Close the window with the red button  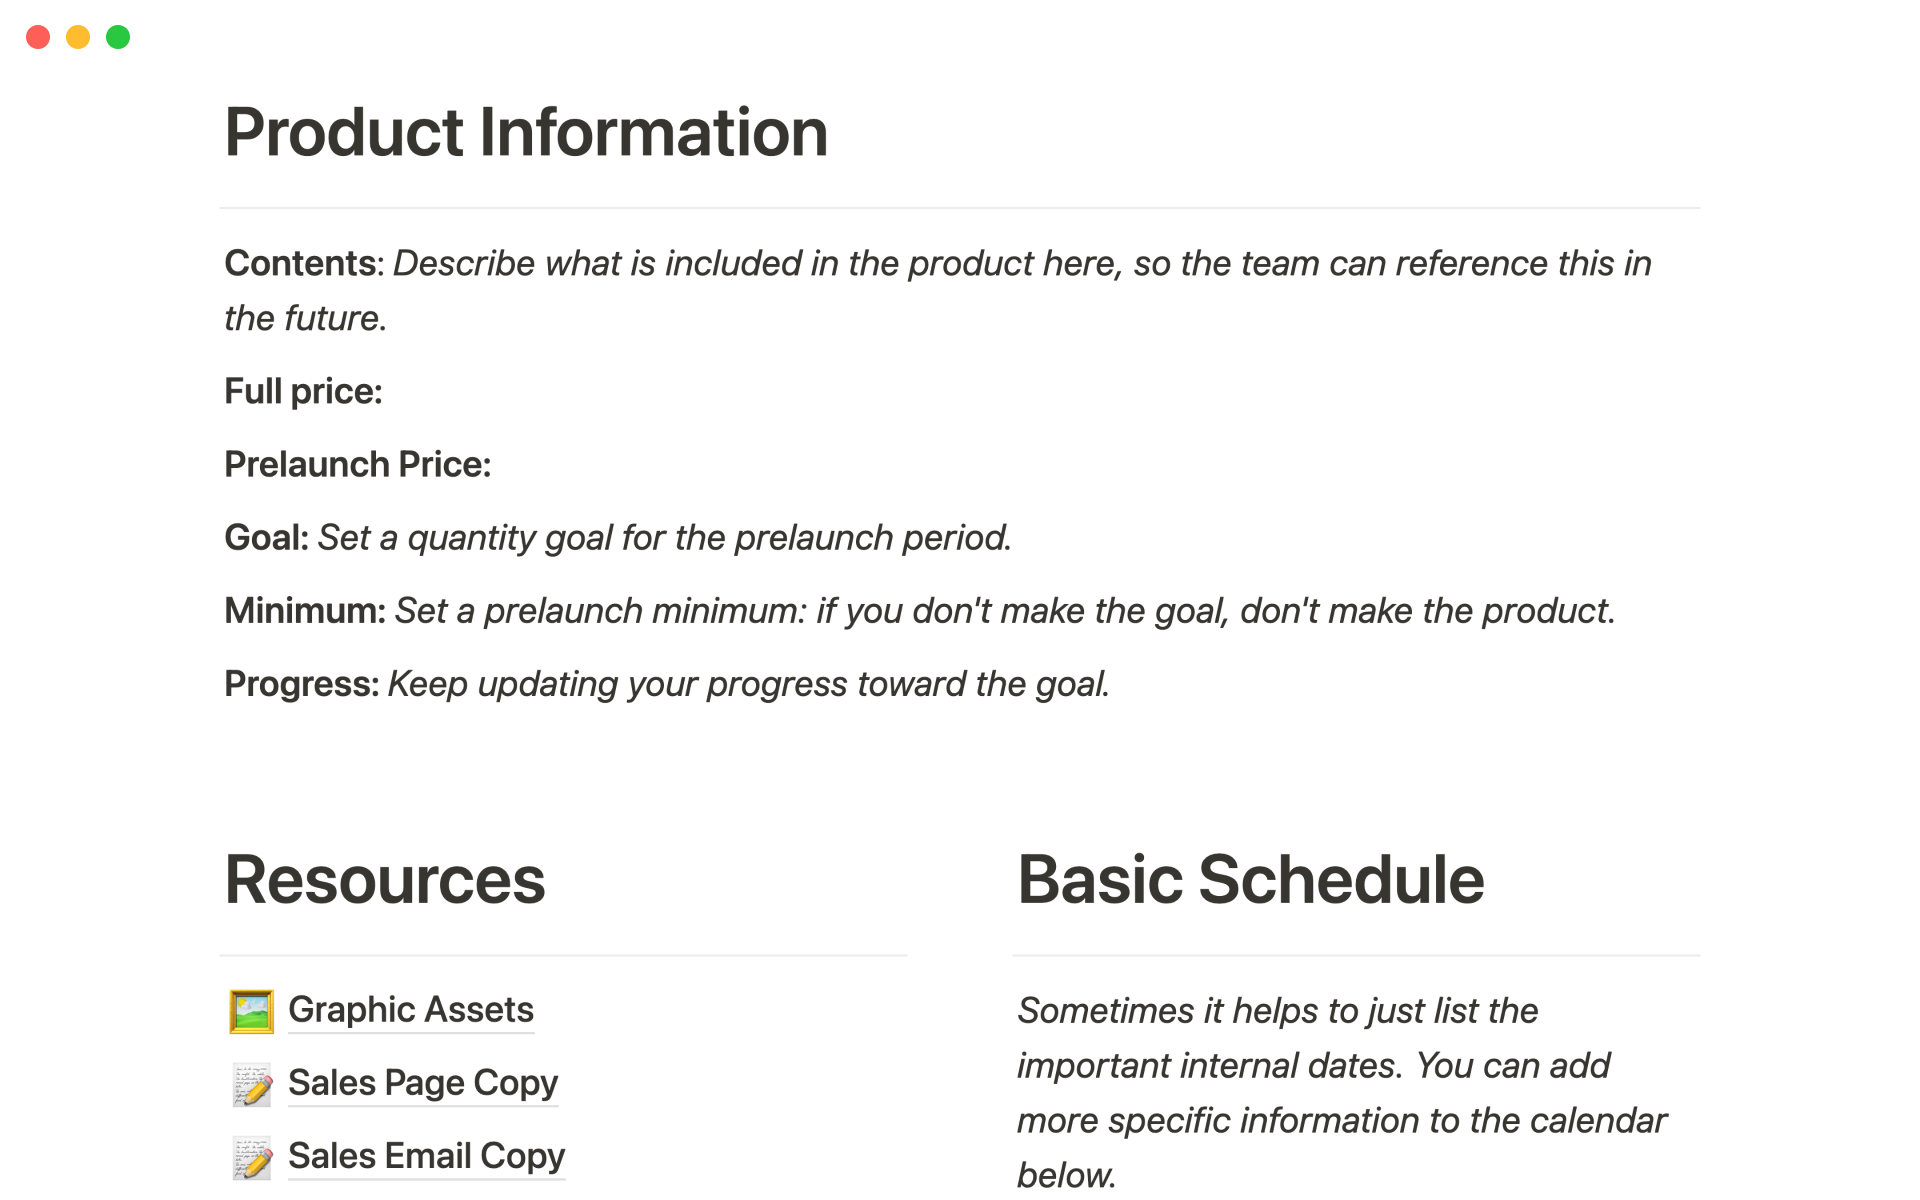point(38,37)
